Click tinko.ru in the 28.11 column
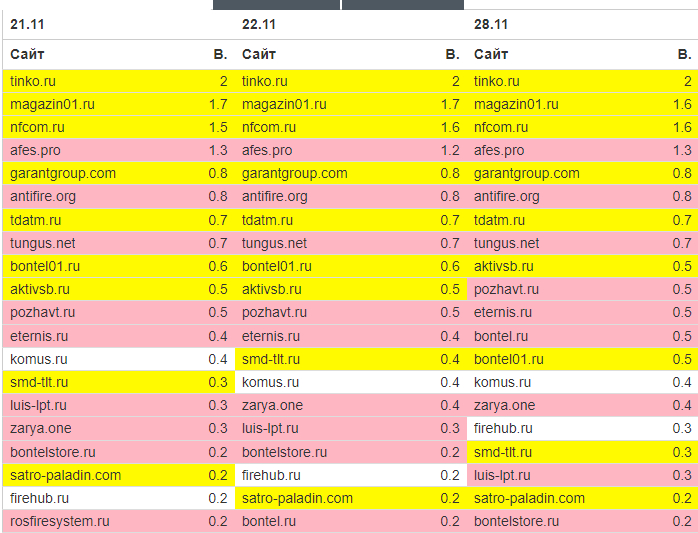 click(x=497, y=81)
